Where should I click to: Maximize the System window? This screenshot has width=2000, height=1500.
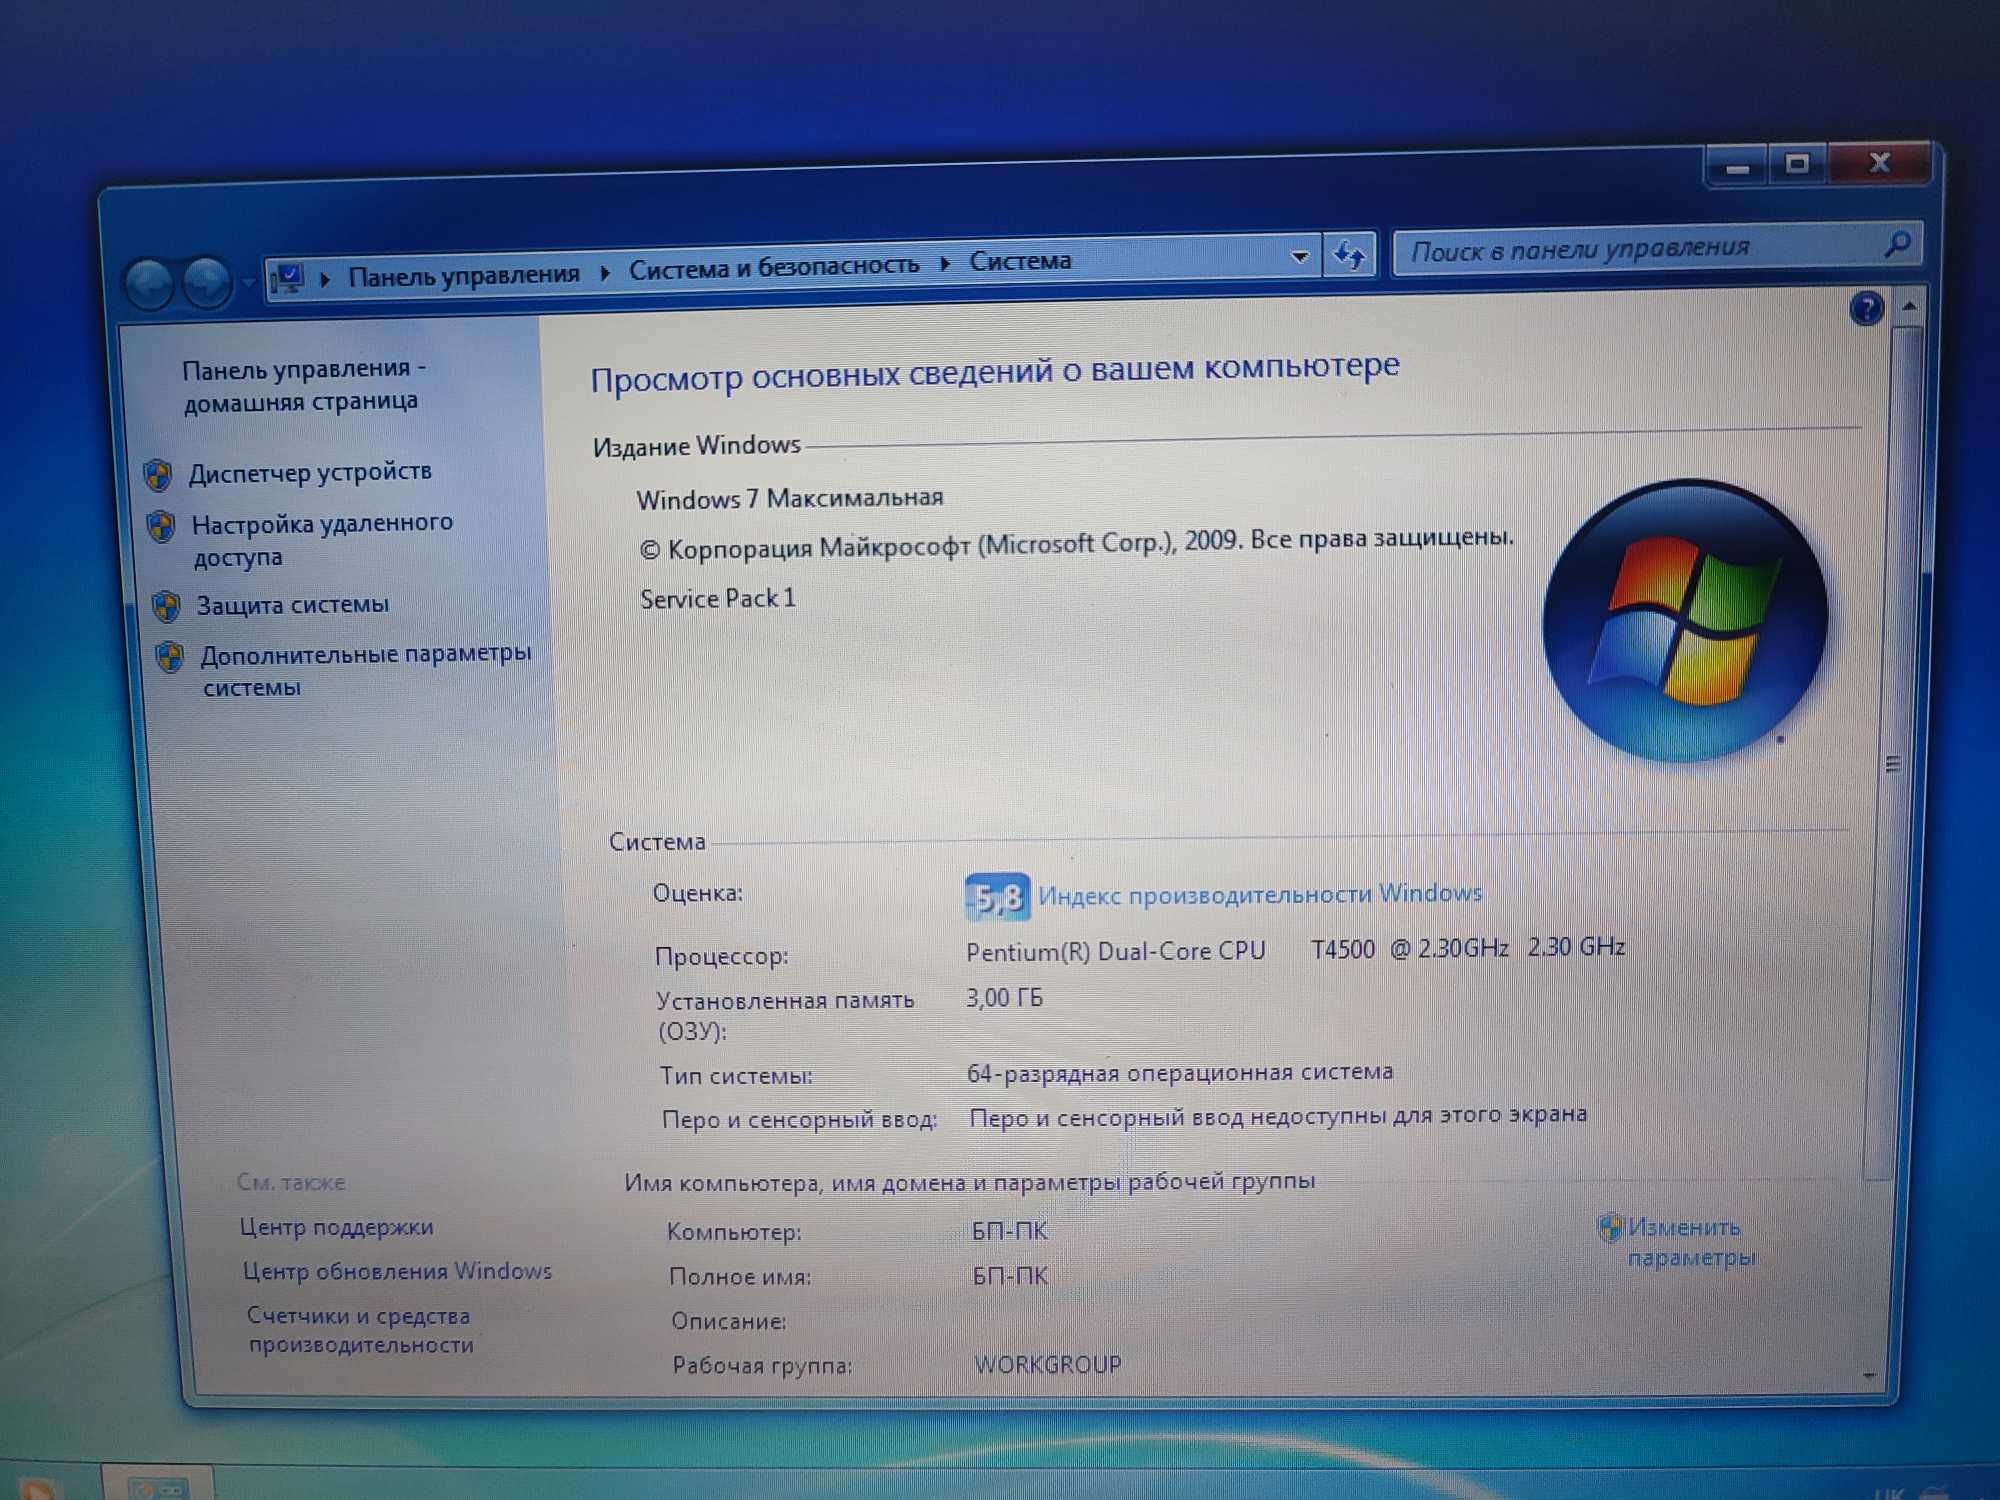pos(1797,164)
